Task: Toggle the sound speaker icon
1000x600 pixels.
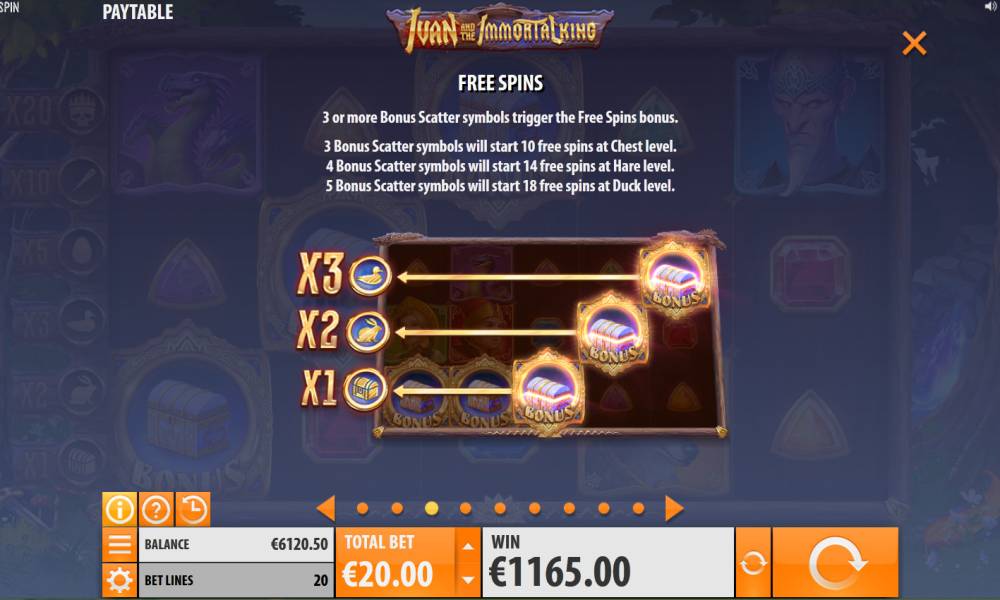Action: [x=991, y=7]
